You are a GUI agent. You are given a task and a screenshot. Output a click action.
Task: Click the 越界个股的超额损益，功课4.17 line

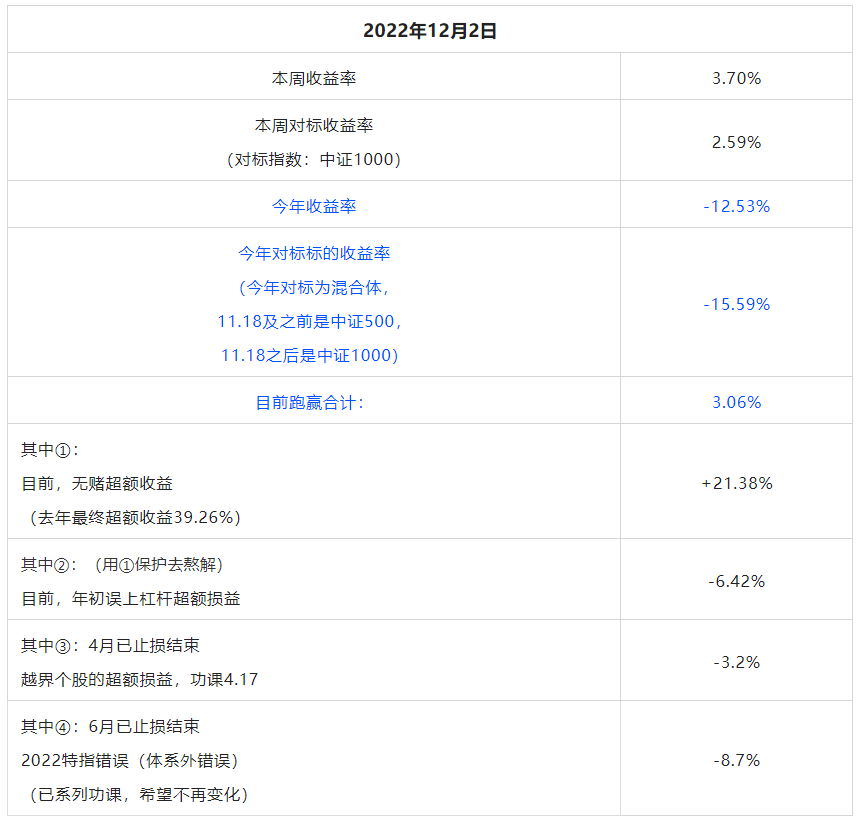[x=139, y=679]
